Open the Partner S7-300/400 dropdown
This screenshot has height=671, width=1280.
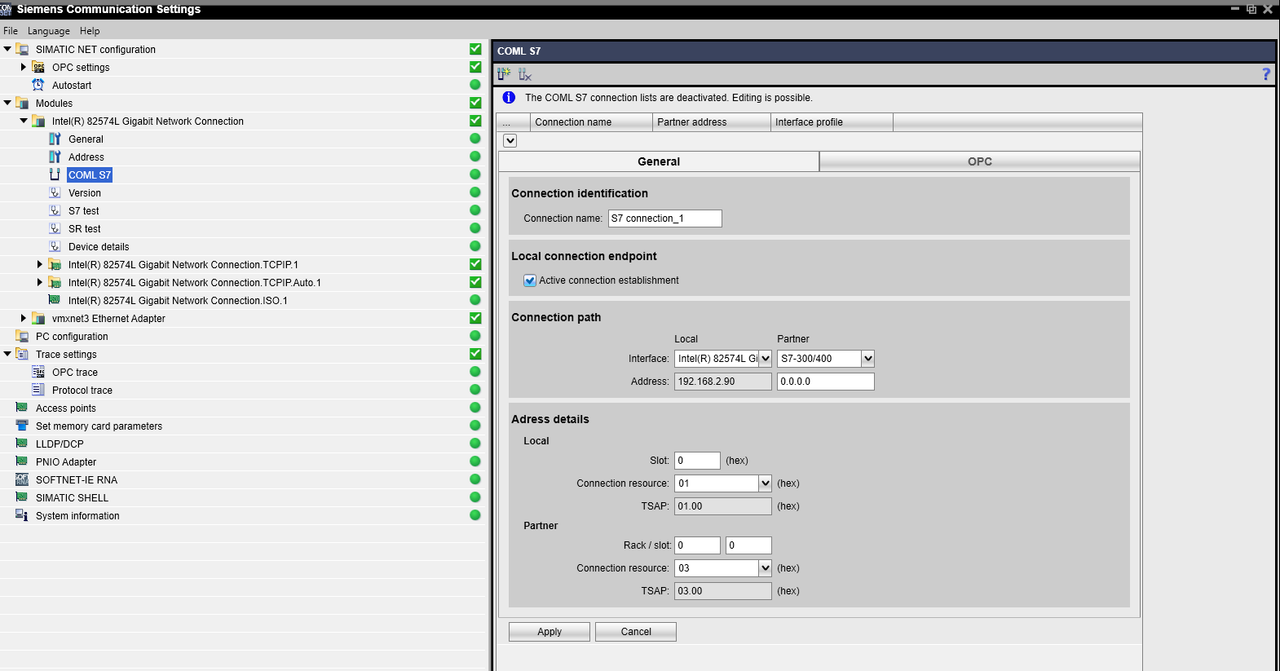pyautogui.click(x=868, y=358)
